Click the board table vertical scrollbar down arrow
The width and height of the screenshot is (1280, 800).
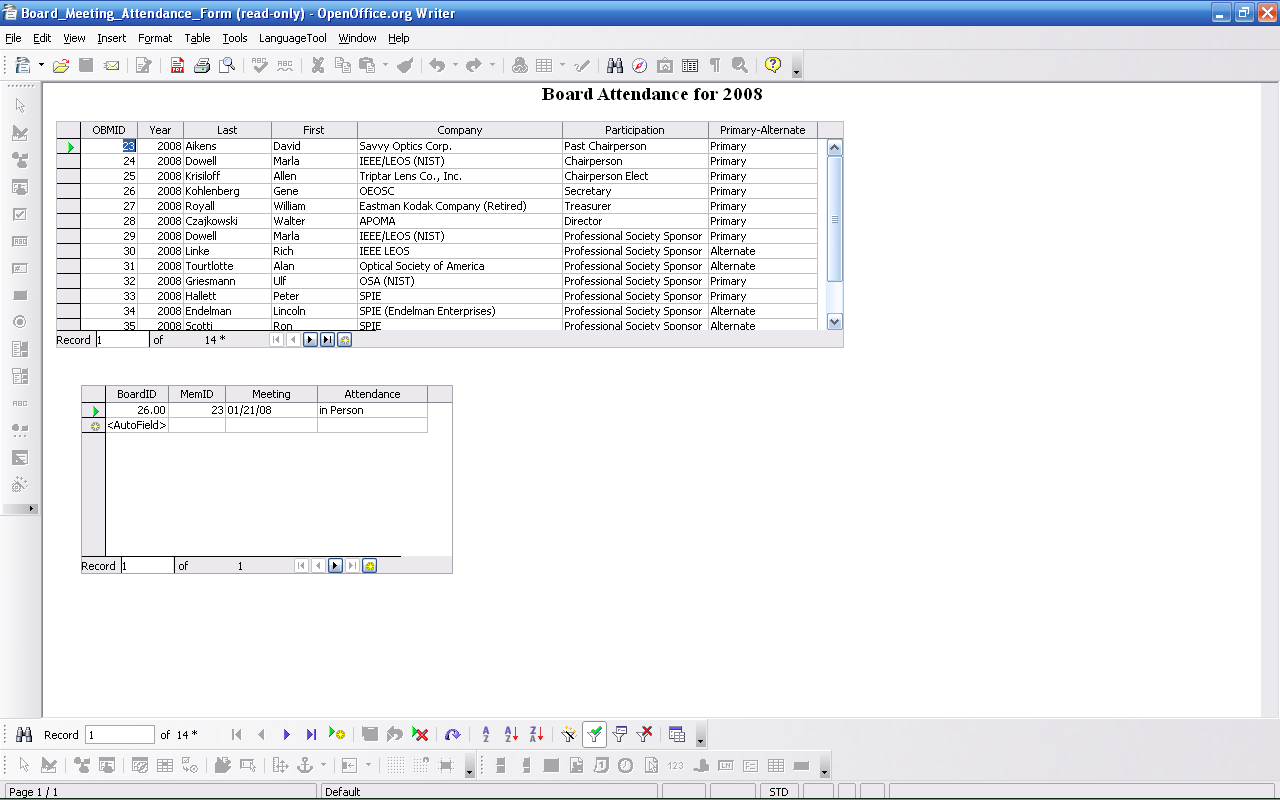(x=835, y=322)
